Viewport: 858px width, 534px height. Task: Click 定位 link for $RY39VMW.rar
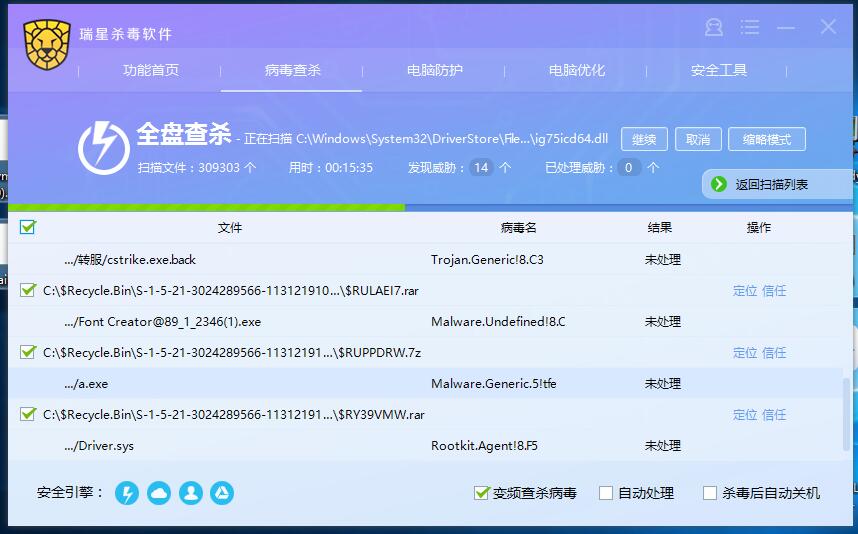(x=745, y=415)
